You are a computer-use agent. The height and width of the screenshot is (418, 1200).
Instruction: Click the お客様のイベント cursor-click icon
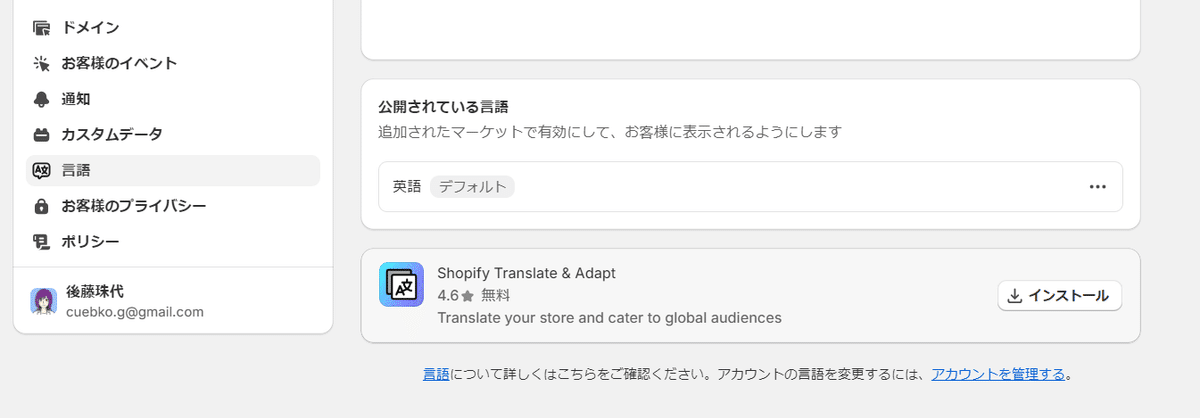[41, 64]
